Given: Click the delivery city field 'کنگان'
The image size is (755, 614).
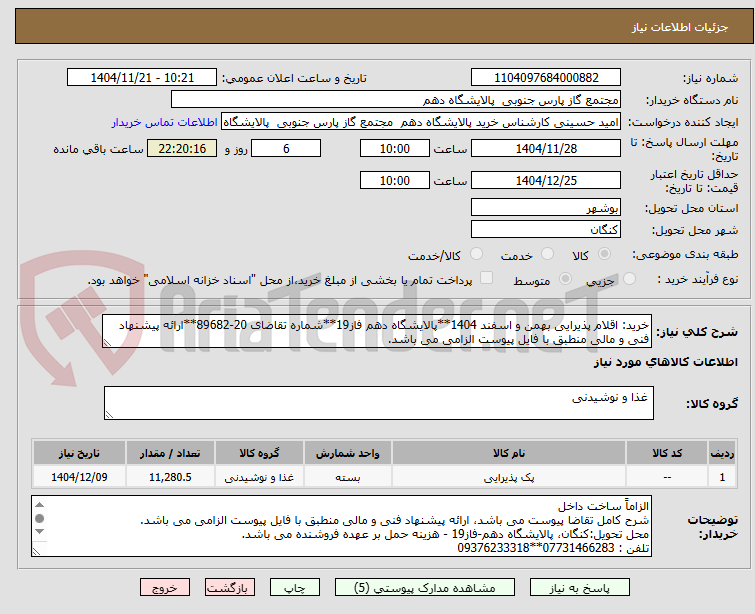Looking at the screenshot, I should point(546,229).
